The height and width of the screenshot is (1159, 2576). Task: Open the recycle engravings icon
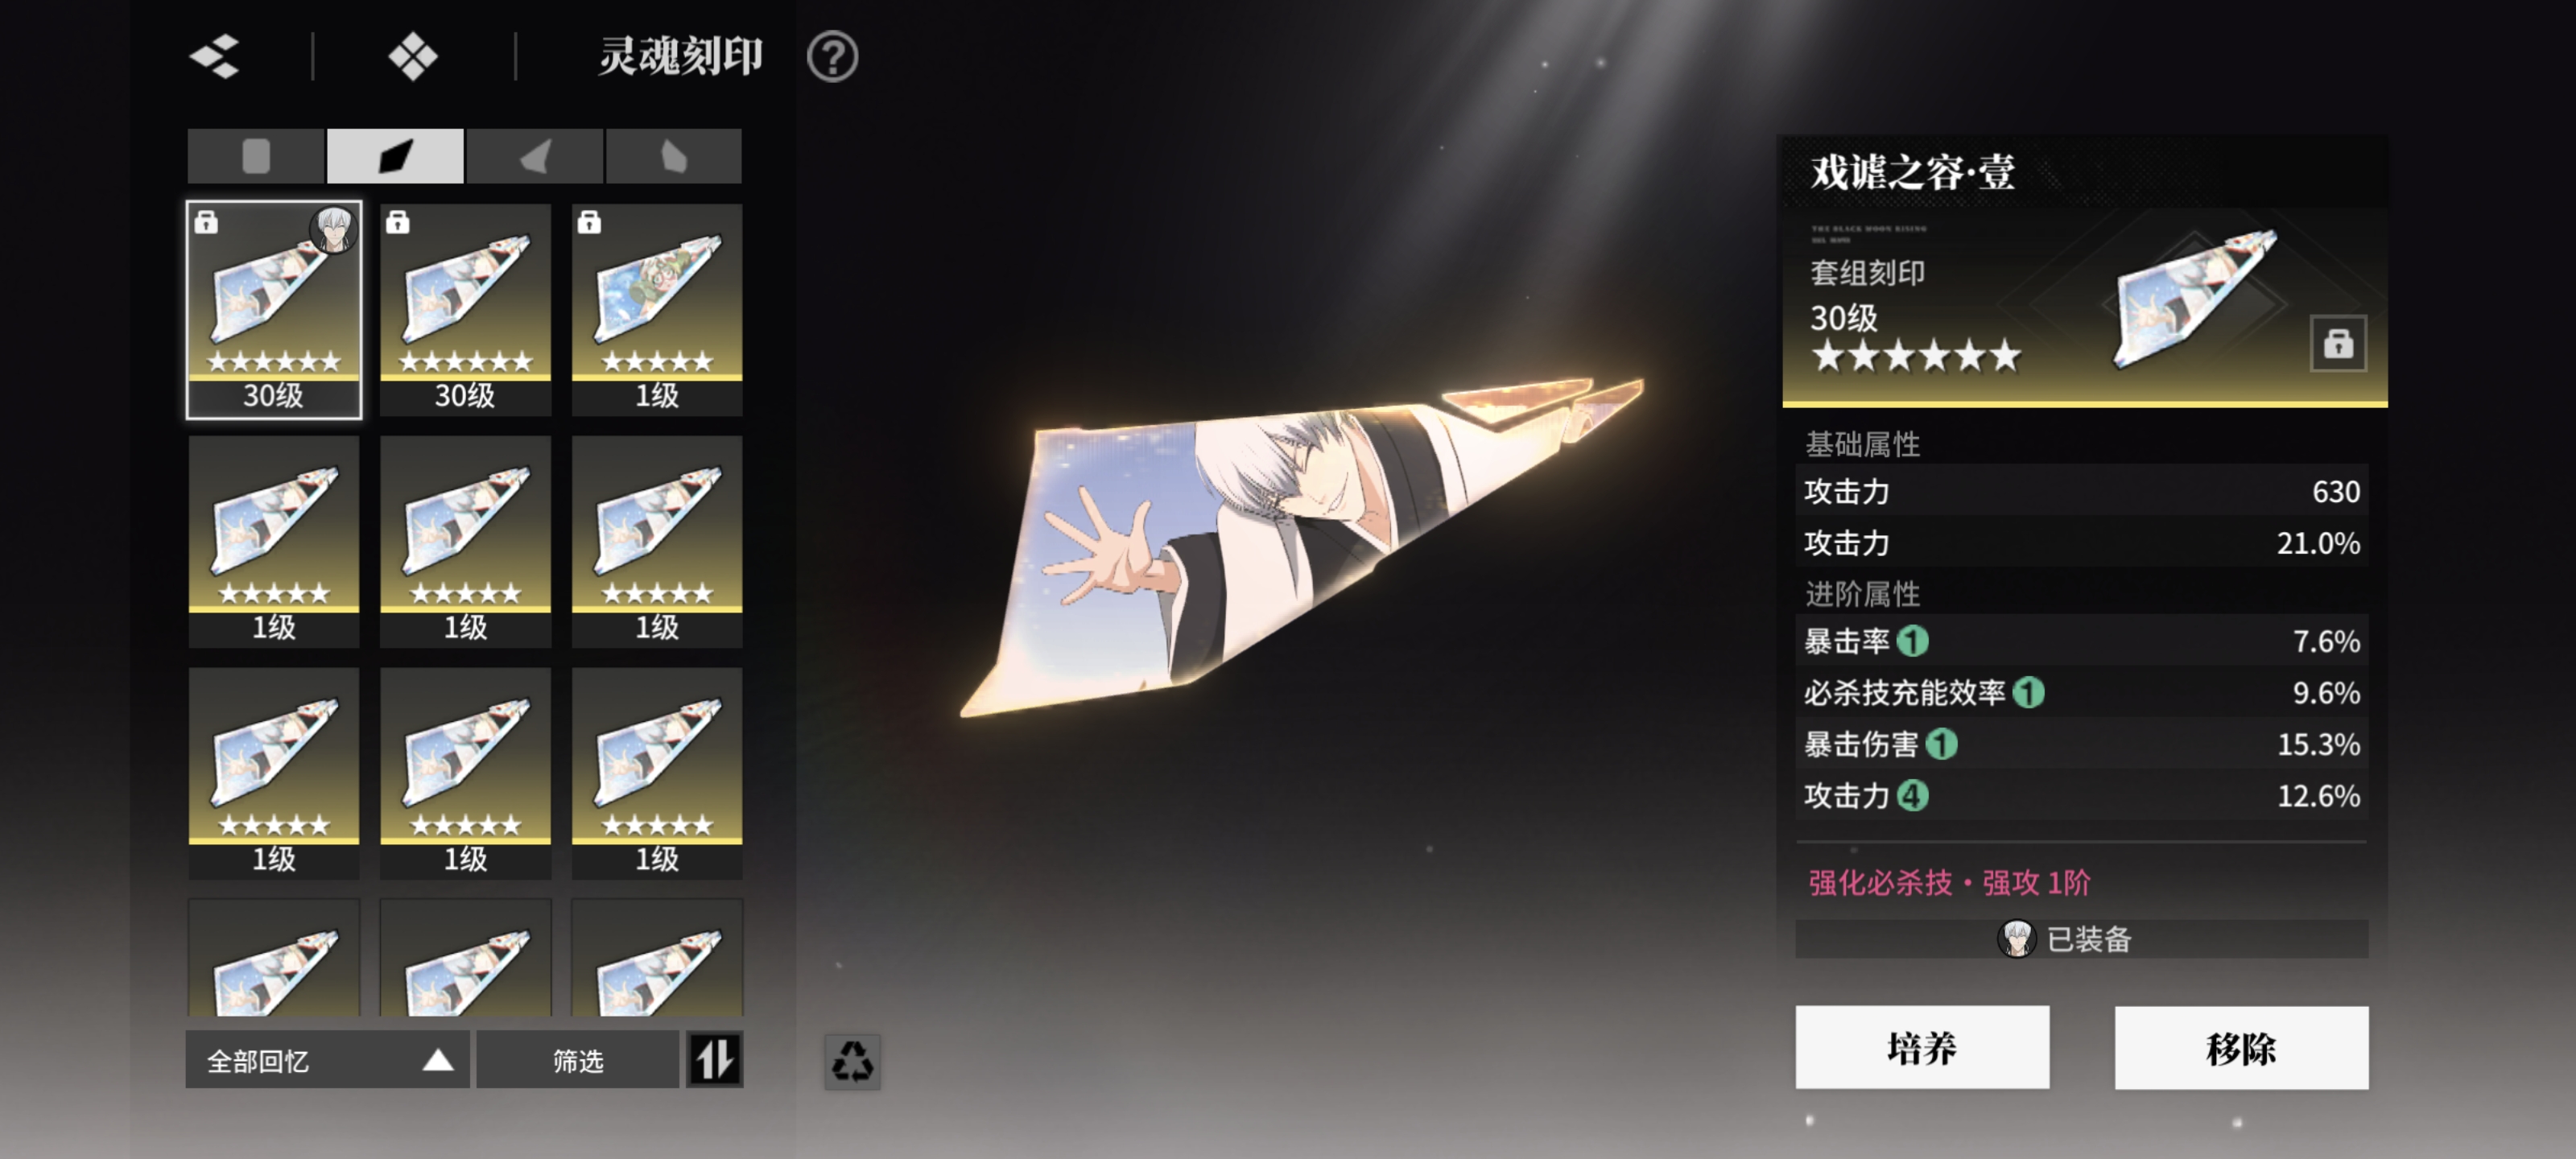coord(852,1060)
